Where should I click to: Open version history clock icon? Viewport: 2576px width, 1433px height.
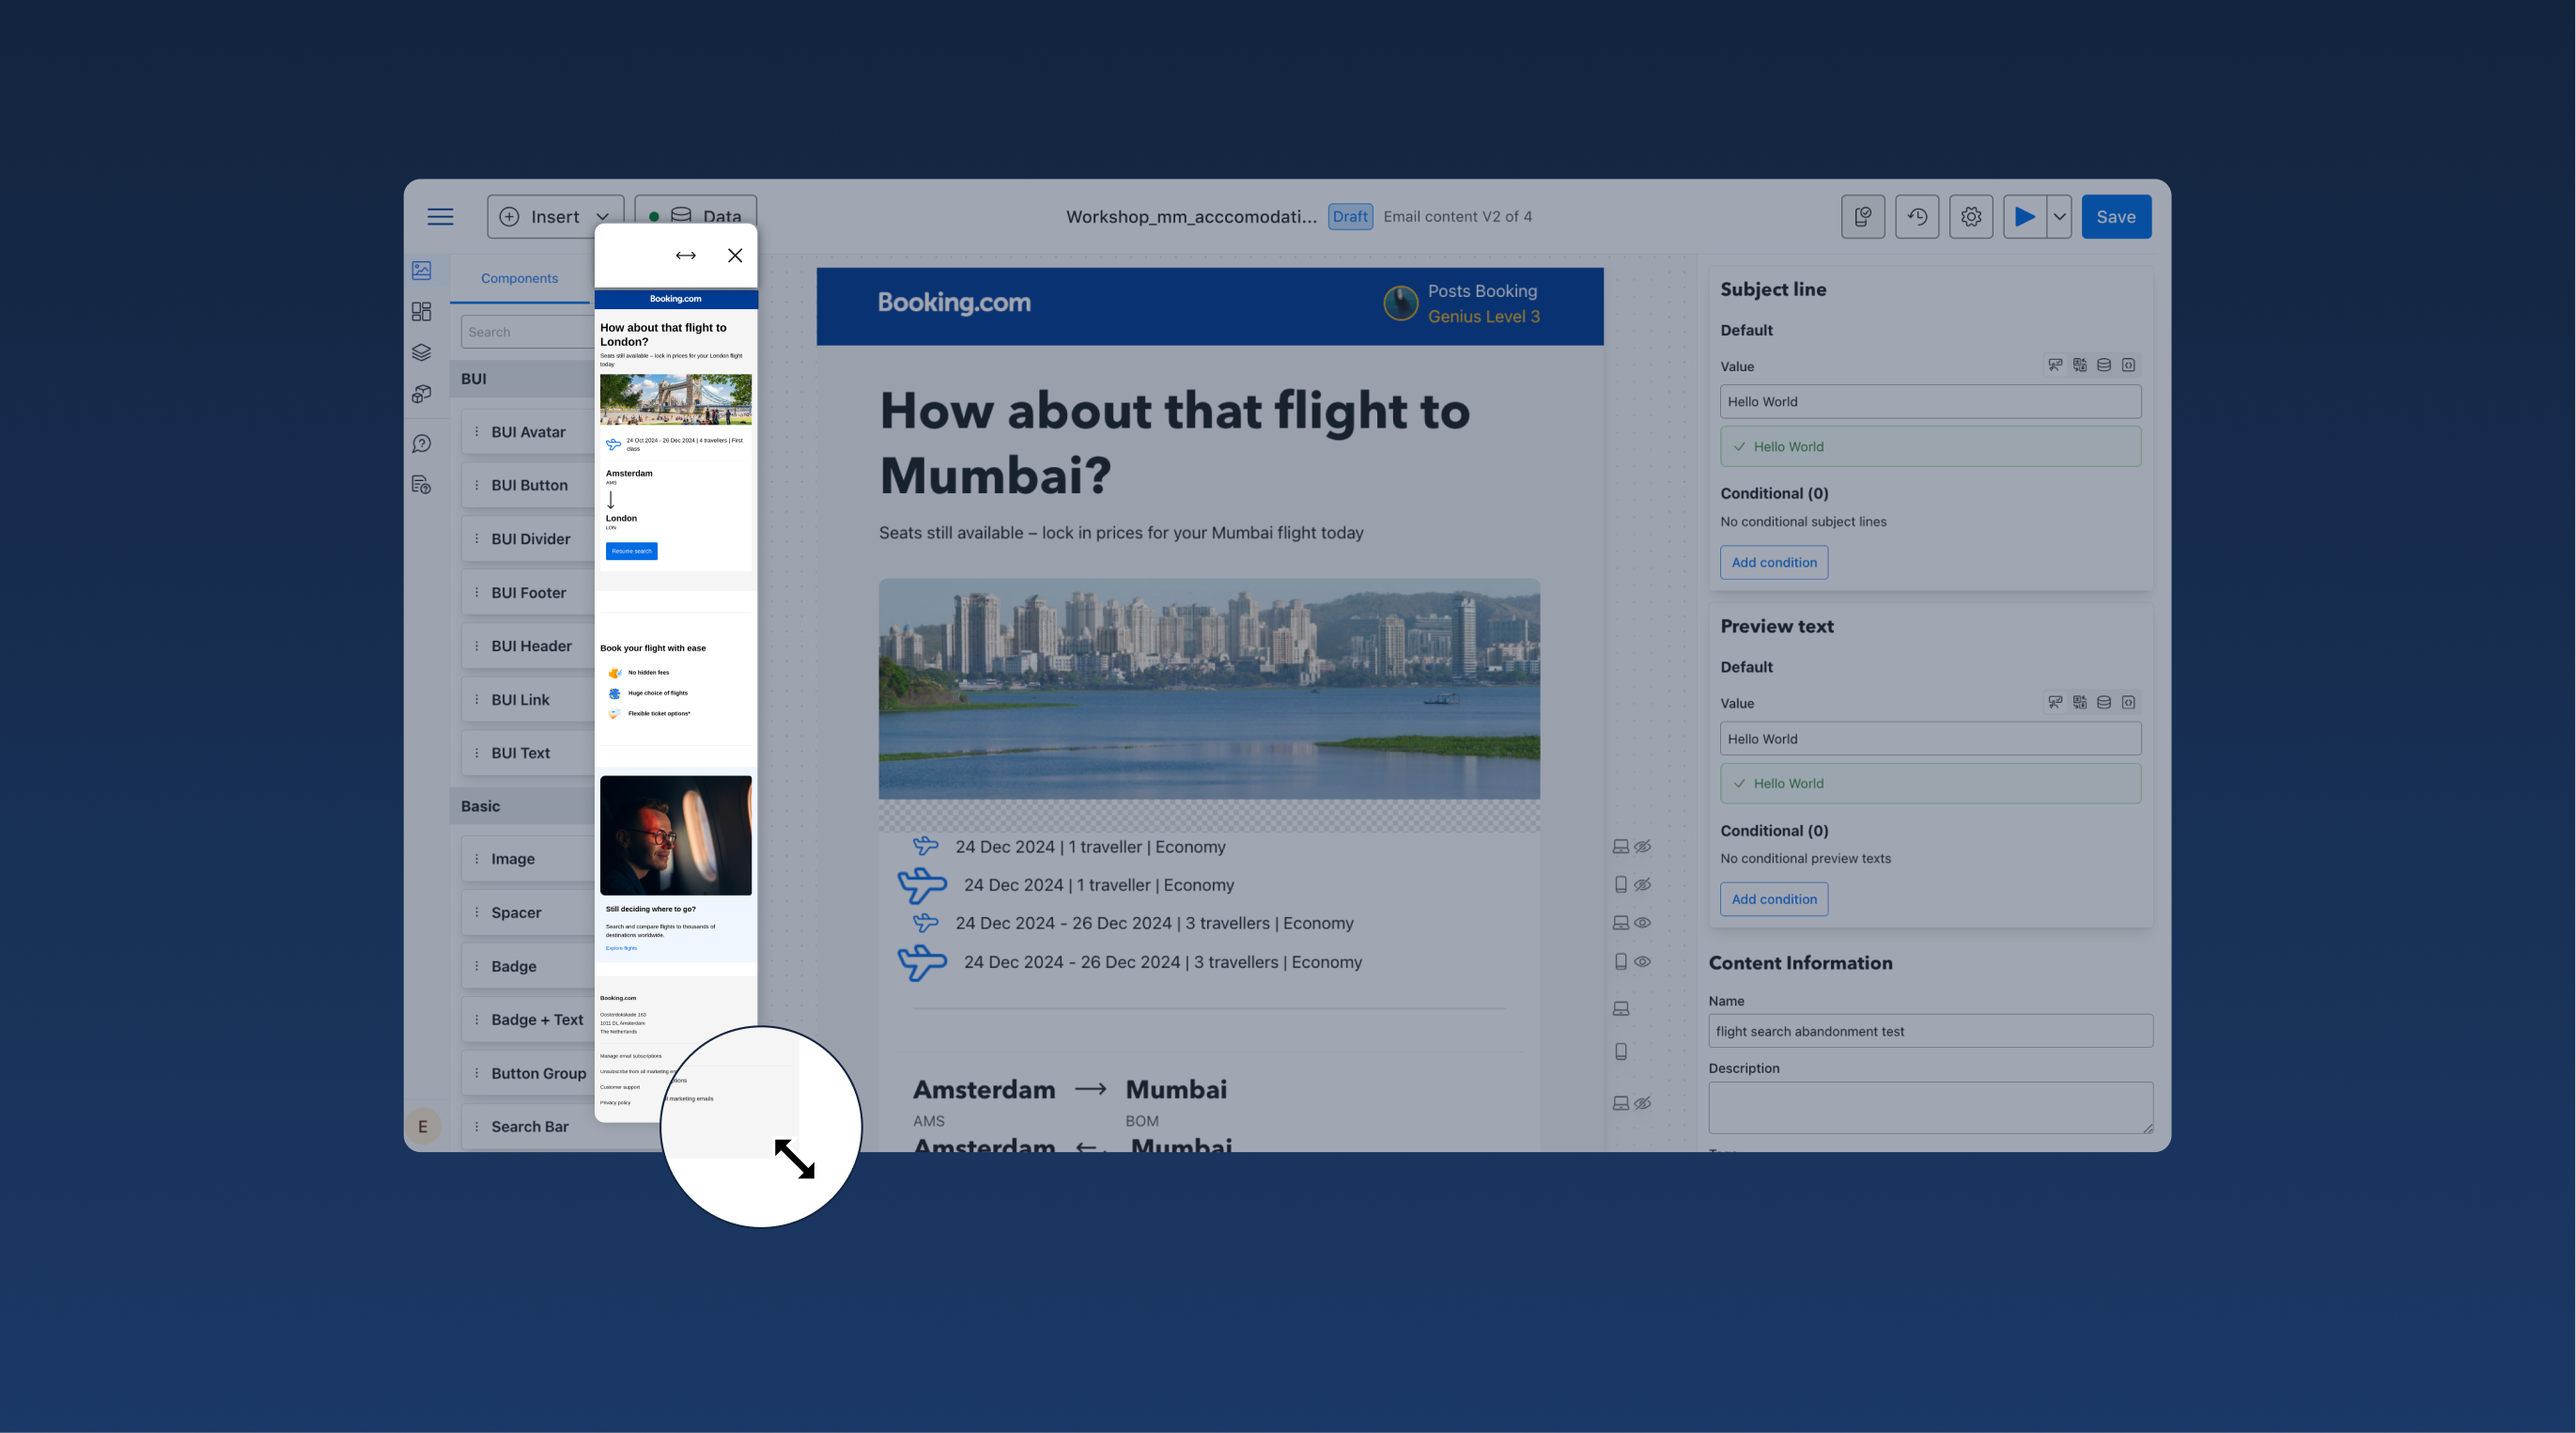[1917, 216]
